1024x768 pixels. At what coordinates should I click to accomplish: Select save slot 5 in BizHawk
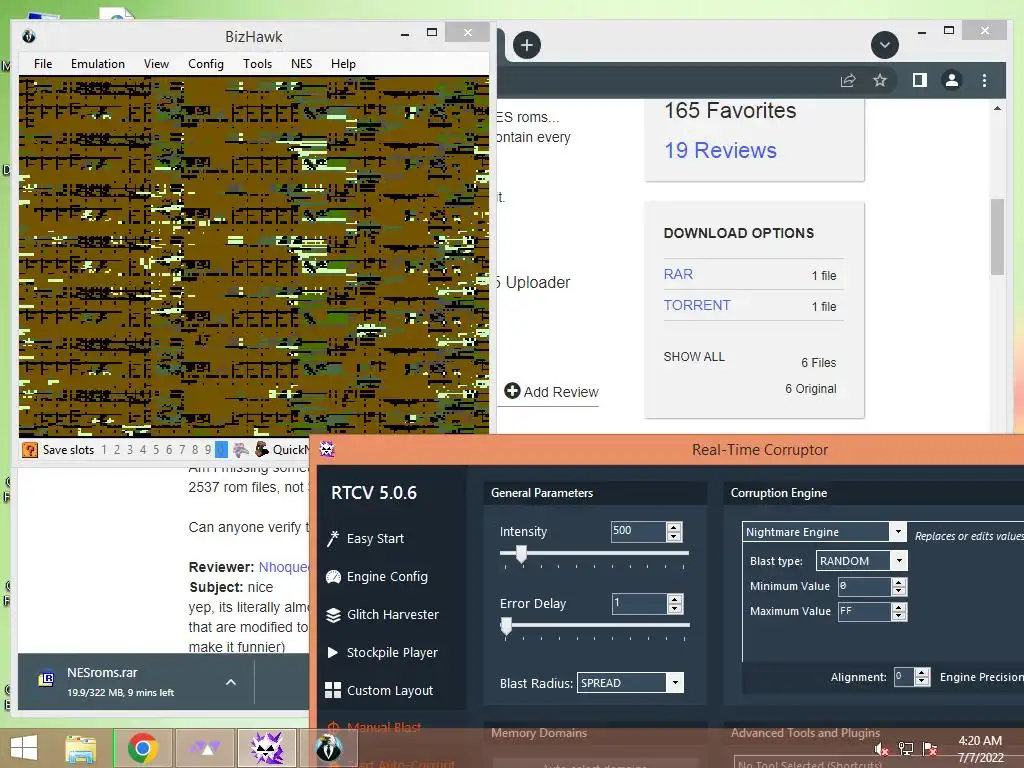tap(156, 449)
